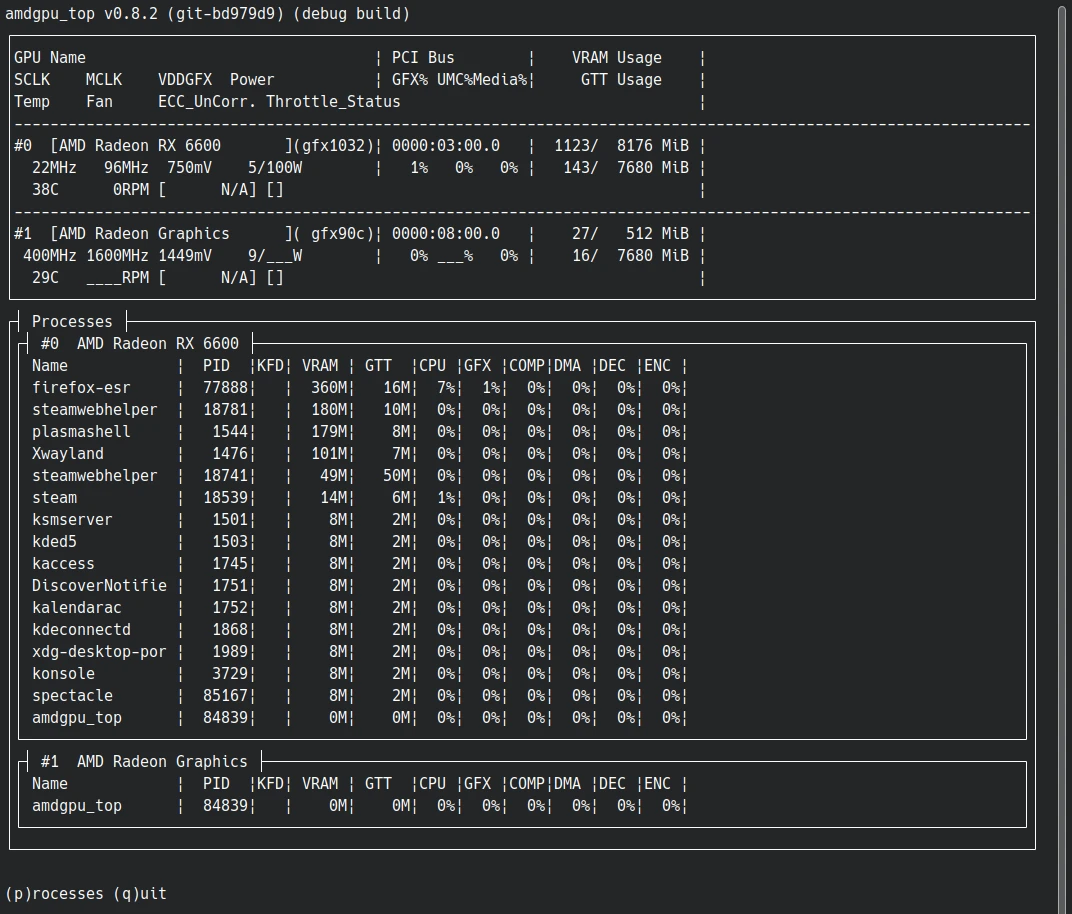Click the 27/ 512 MiB VRAM usage
The height and width of the screenshot is (914, 1072).
pos(630,234)
